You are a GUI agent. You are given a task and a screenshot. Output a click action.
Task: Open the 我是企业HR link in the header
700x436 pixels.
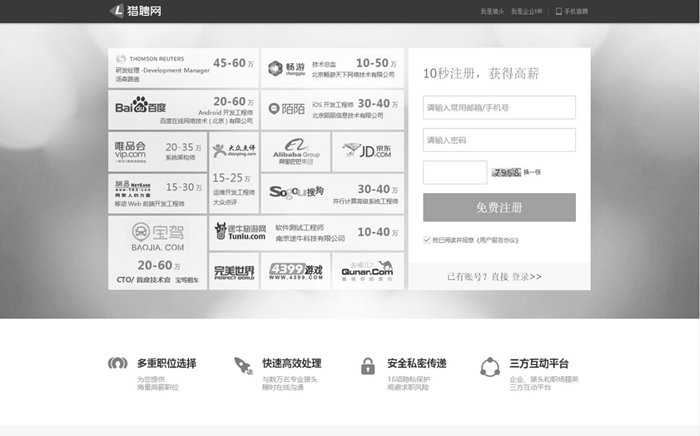(x=527, y=12)
